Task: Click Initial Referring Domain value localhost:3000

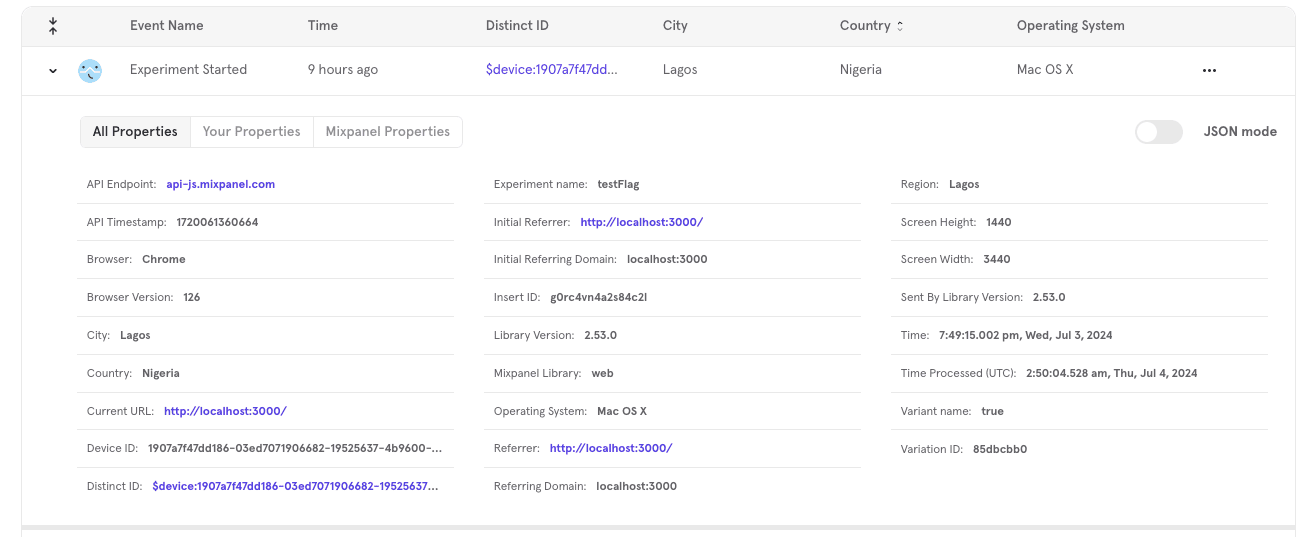Action: [x=667, y=259]
